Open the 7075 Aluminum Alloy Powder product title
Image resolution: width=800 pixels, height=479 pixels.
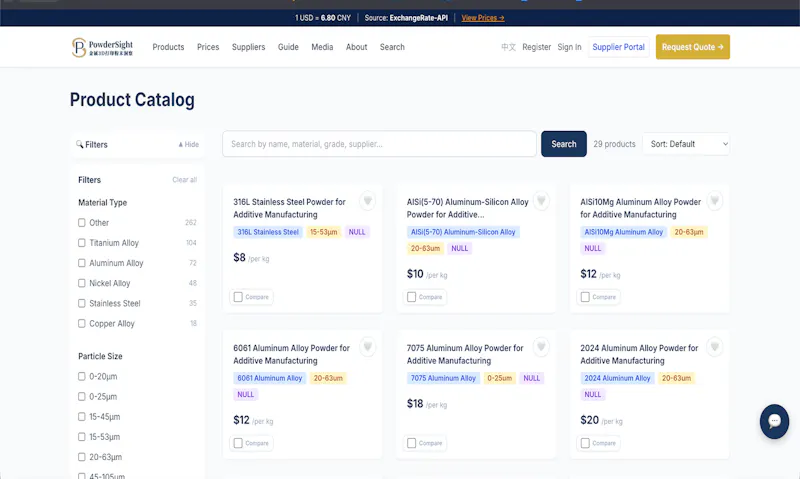pos(465,354)
